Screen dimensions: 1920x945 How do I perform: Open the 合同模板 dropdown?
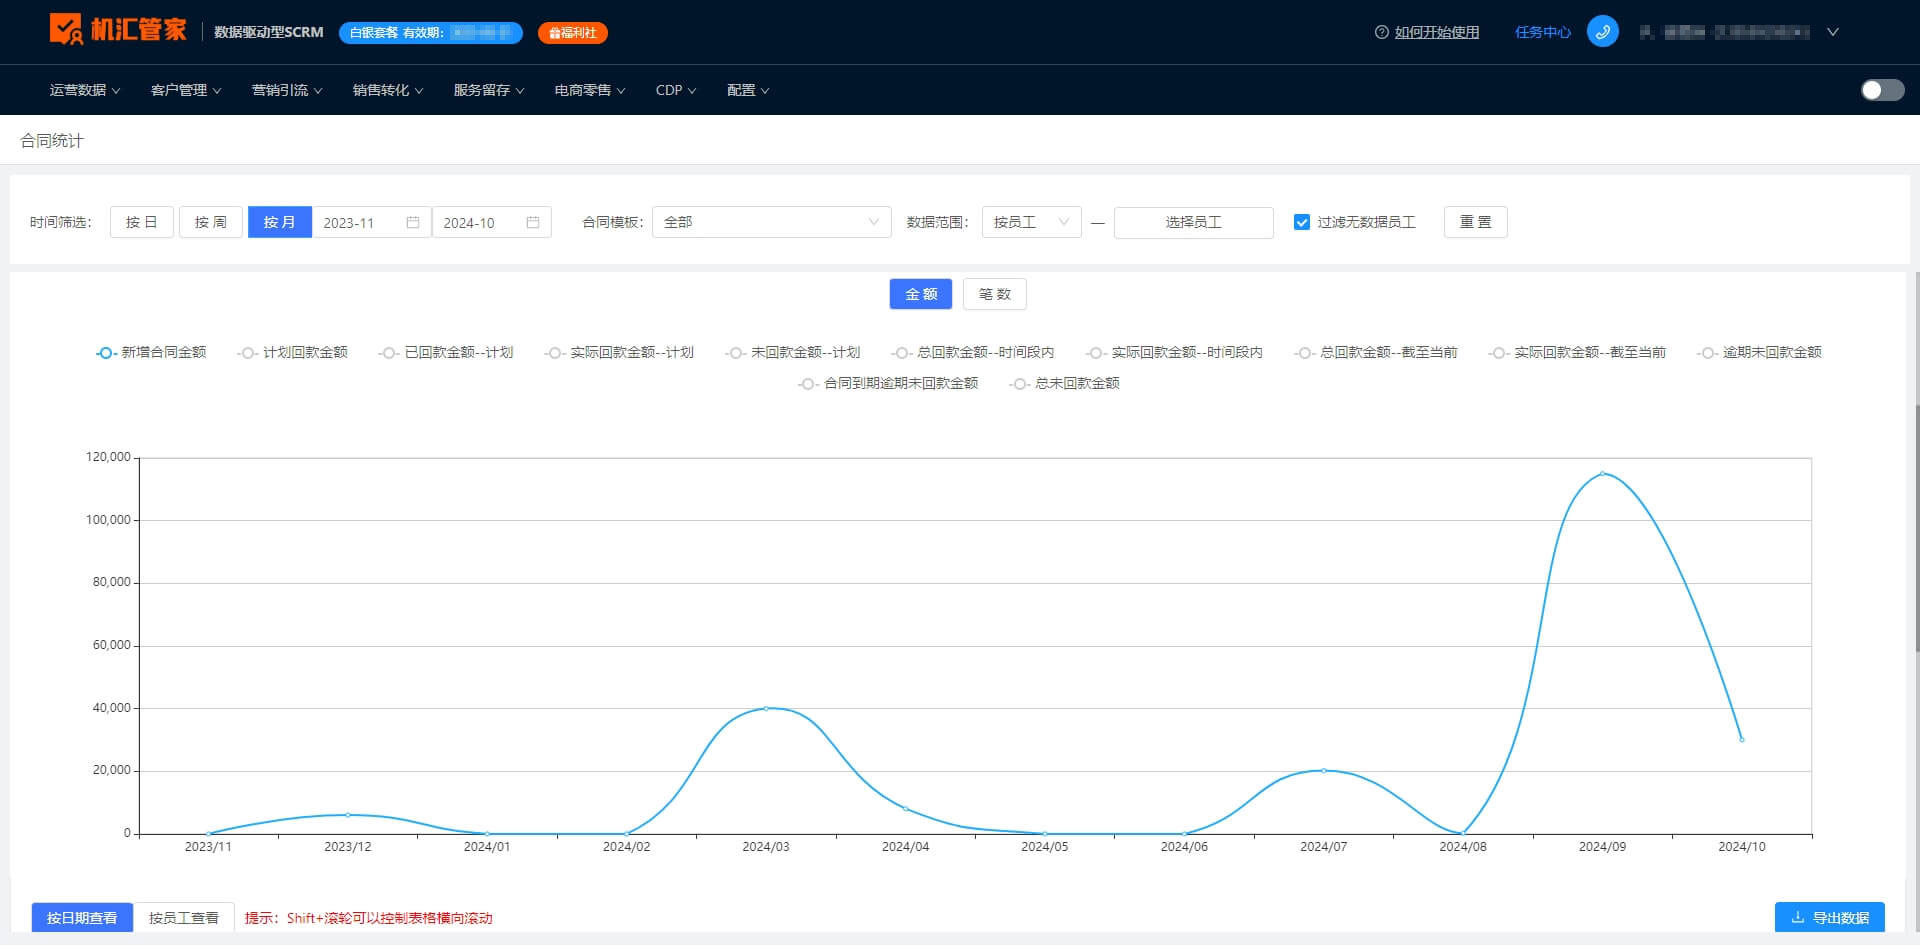pos(771,222)
